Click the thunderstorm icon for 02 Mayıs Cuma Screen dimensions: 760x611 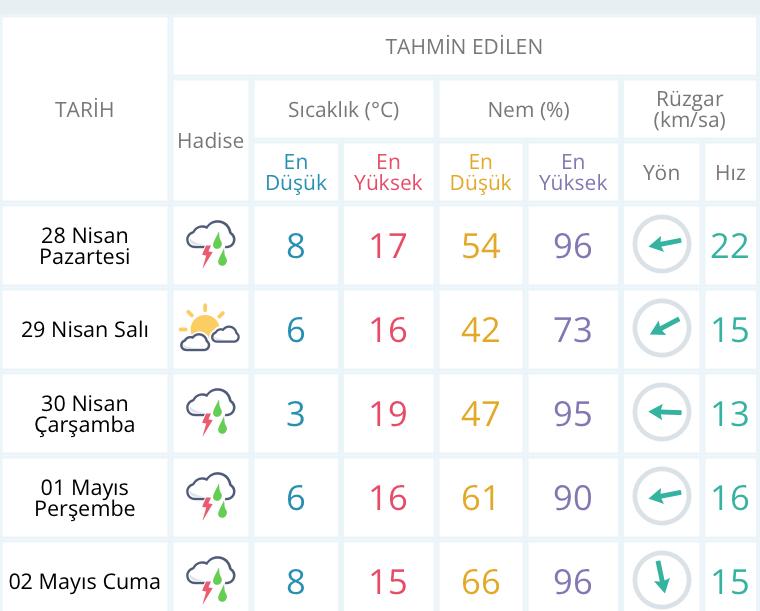click(210, 579)
